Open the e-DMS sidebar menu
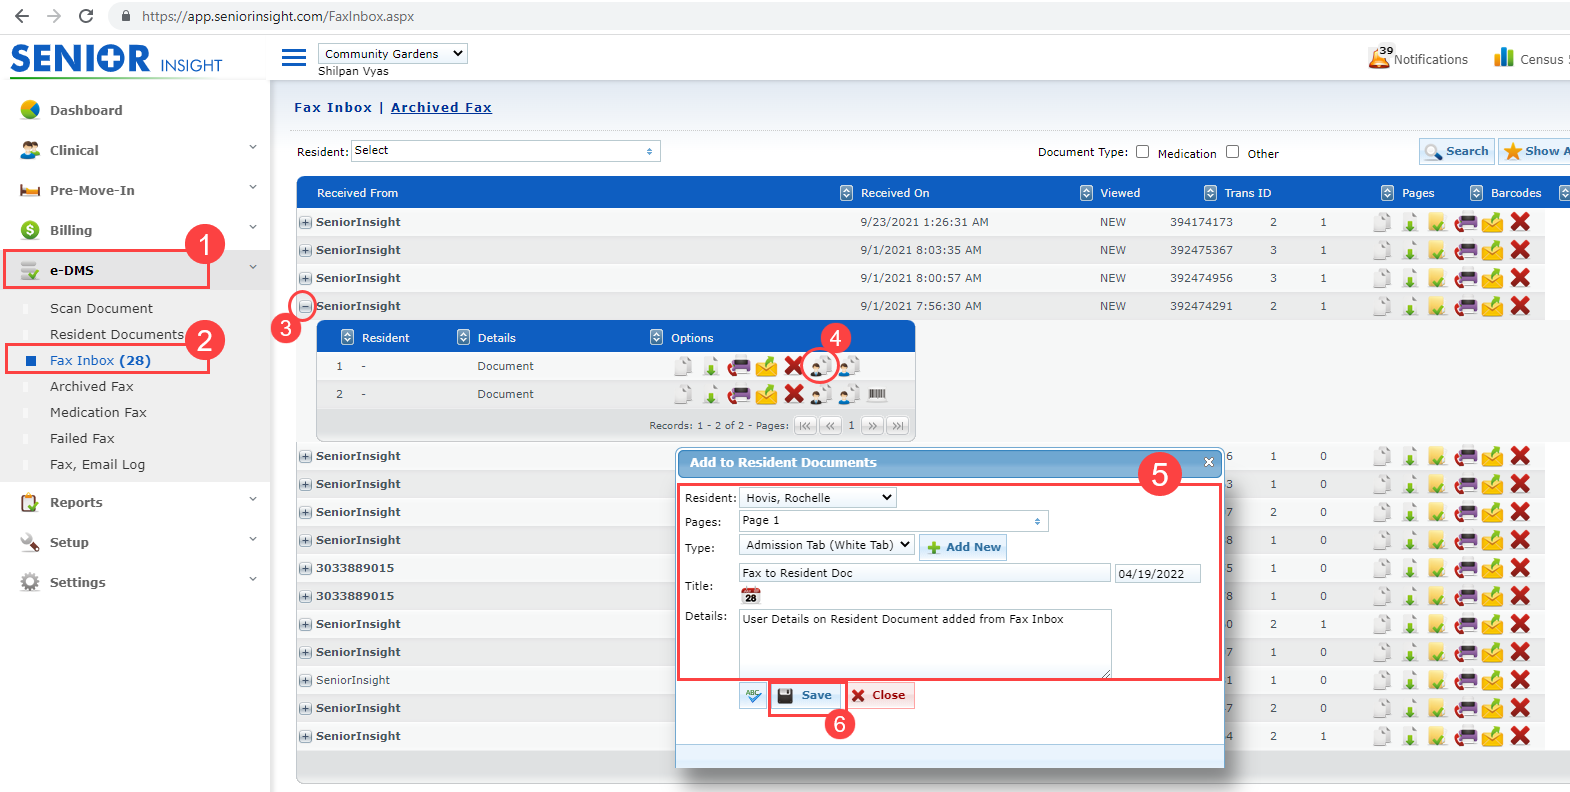 (x=72, y=270)
